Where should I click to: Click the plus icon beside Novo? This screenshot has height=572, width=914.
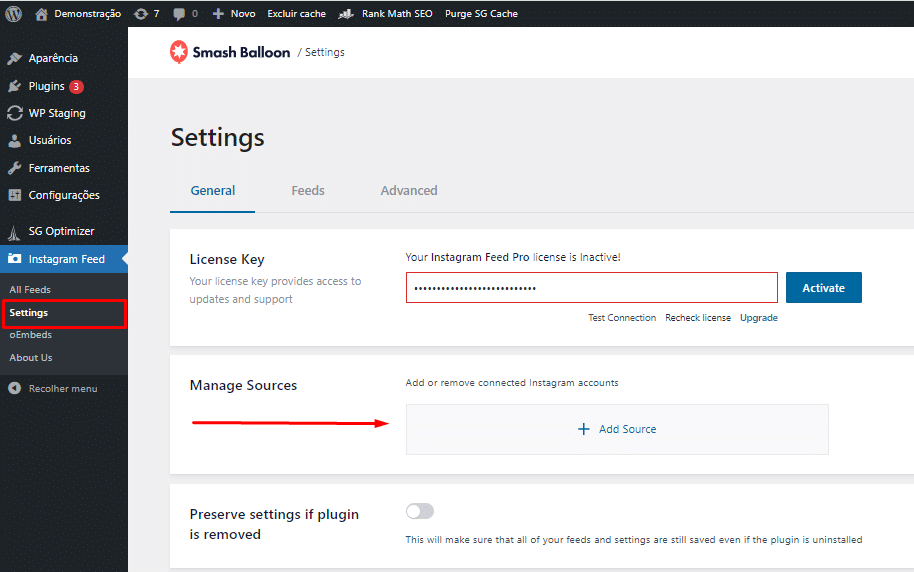[x=218, y=13]
